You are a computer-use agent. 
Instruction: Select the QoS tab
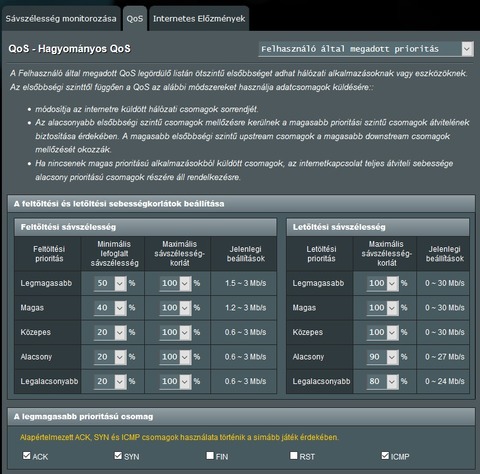click(x=135, y=19)
